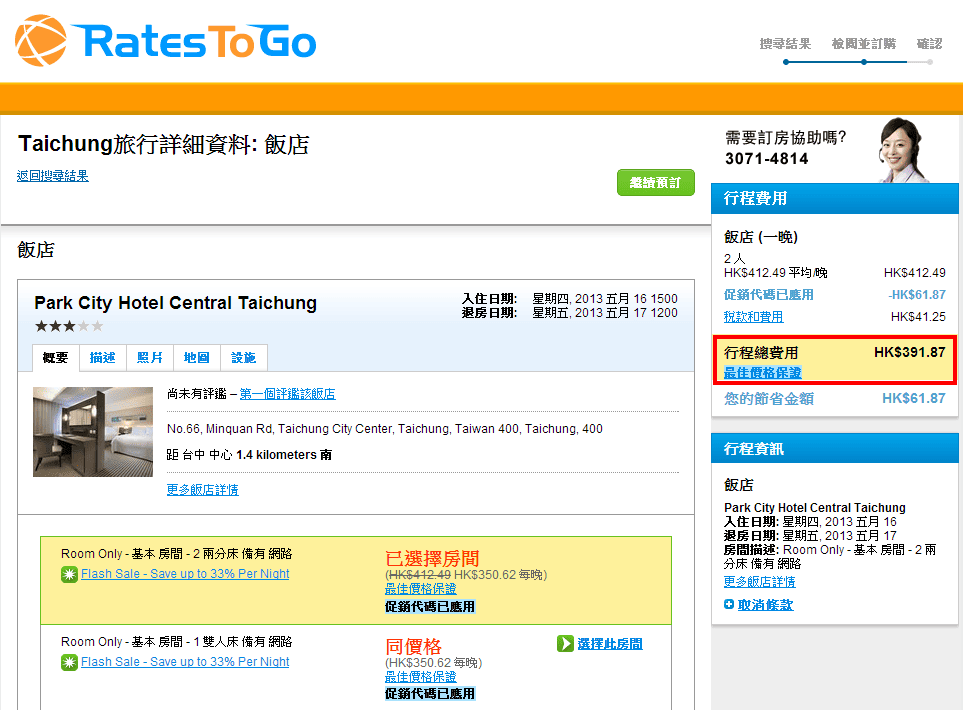The height and width of the screenshot is (710, 964).
Task: Click green Flash Sale icon in 1 雙人床 row
Action: [x=69, y=662]
